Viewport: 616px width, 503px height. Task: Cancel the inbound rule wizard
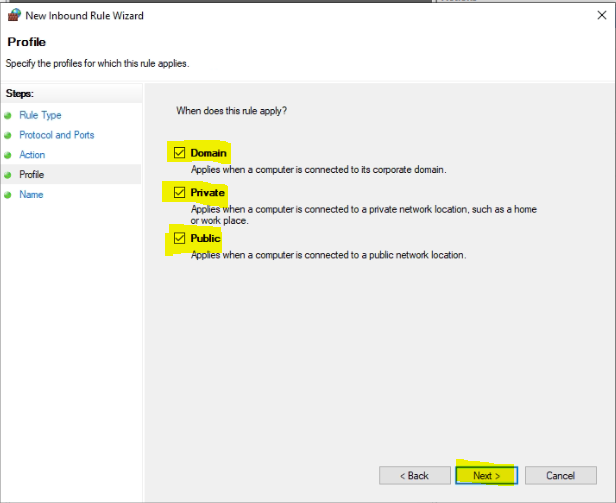[x=561, y=475]
